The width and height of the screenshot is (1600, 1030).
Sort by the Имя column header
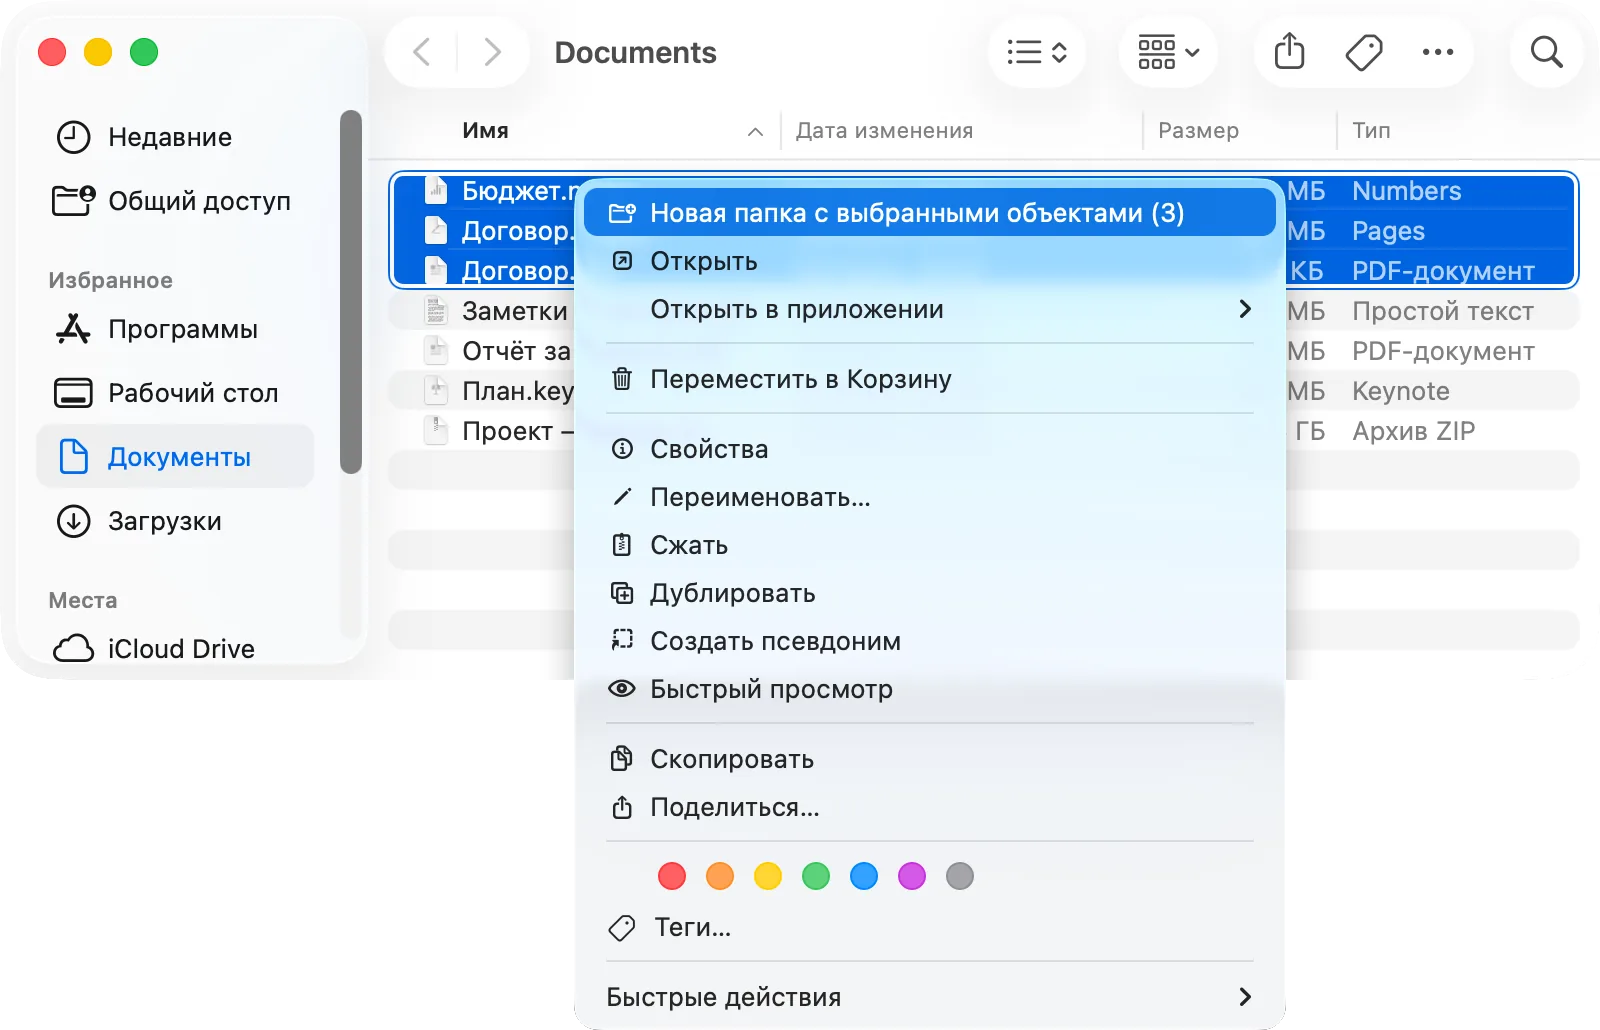(612, 131)
